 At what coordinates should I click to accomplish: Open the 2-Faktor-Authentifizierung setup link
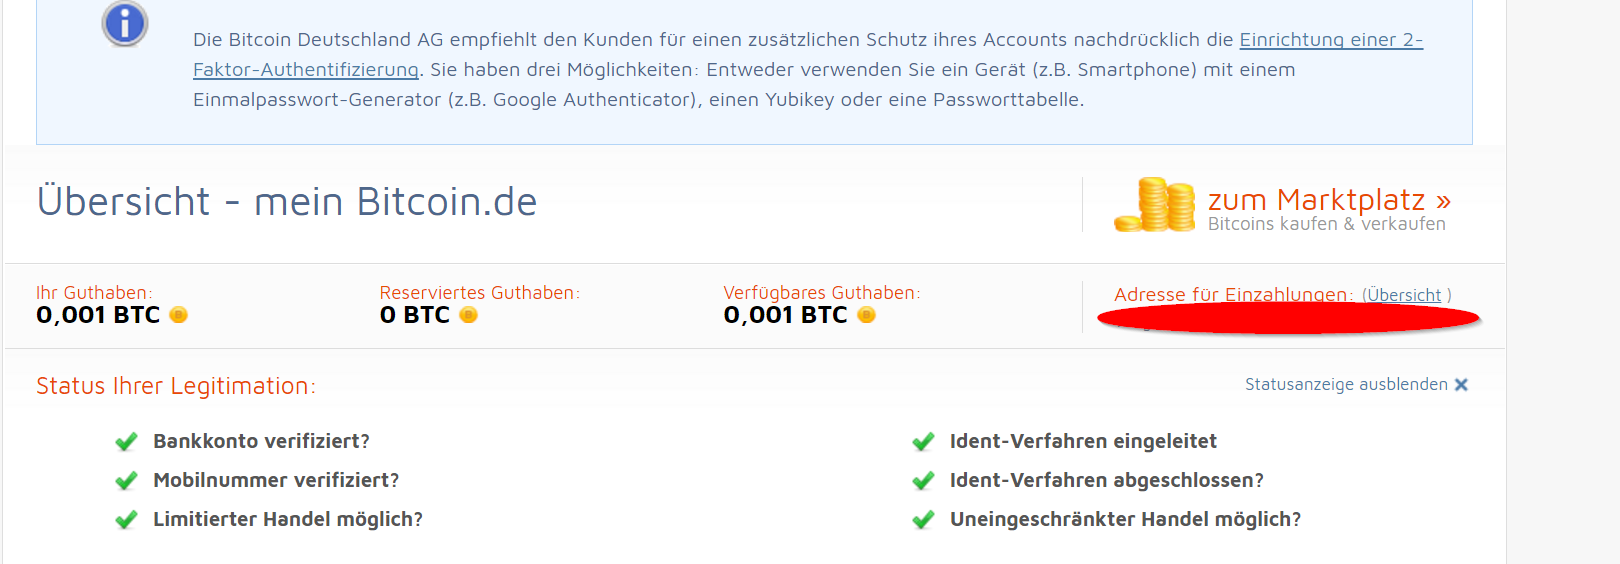pos(808,54)
